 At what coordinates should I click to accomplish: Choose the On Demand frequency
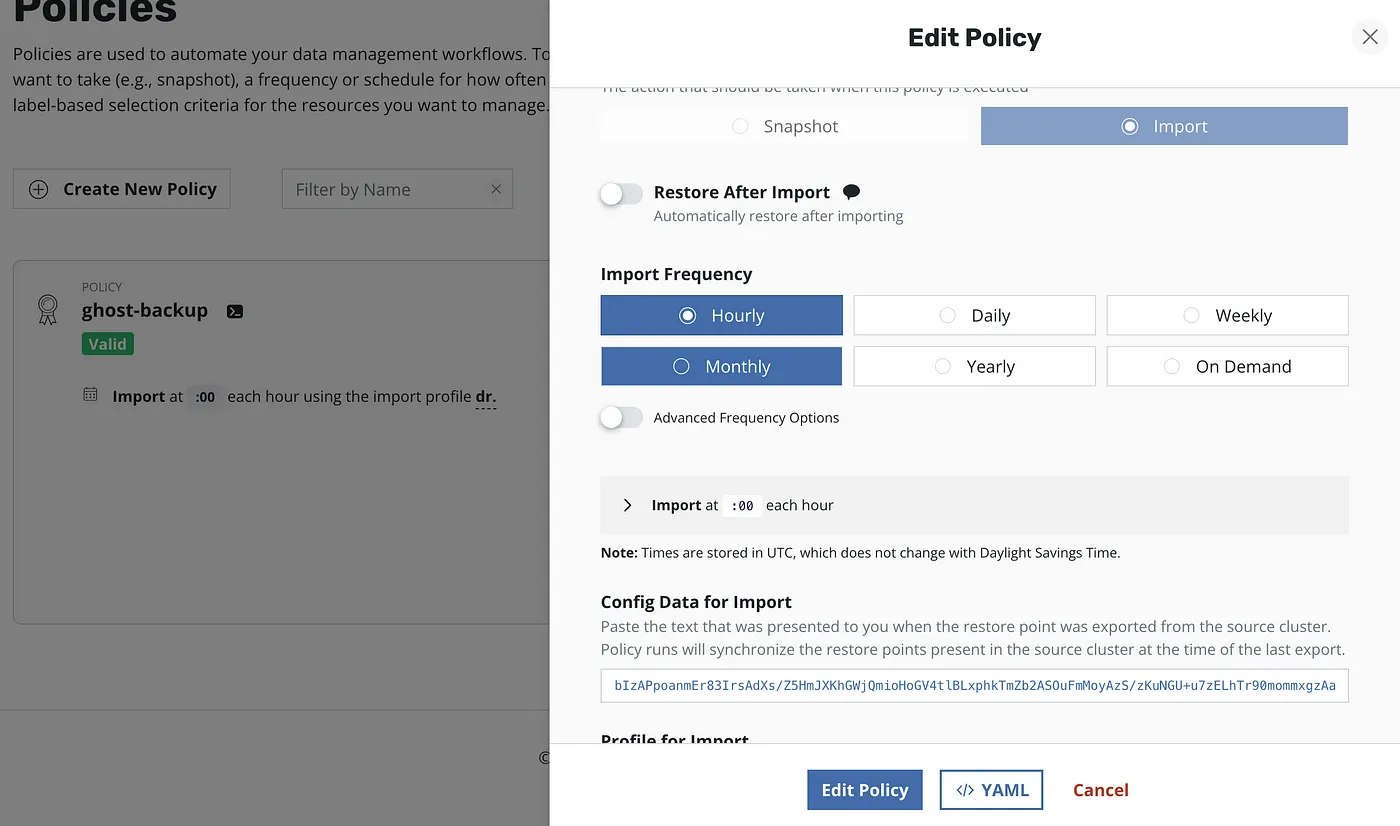(1227, 366)
